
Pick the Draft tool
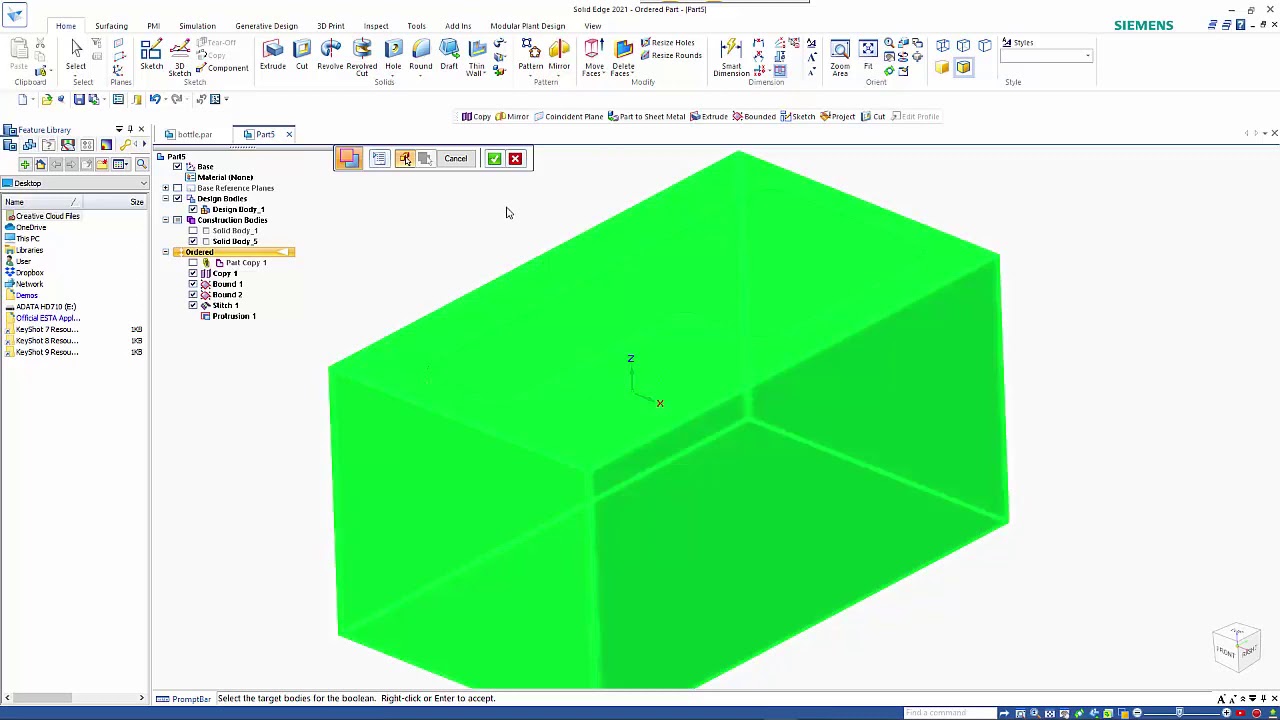(449, 54)
